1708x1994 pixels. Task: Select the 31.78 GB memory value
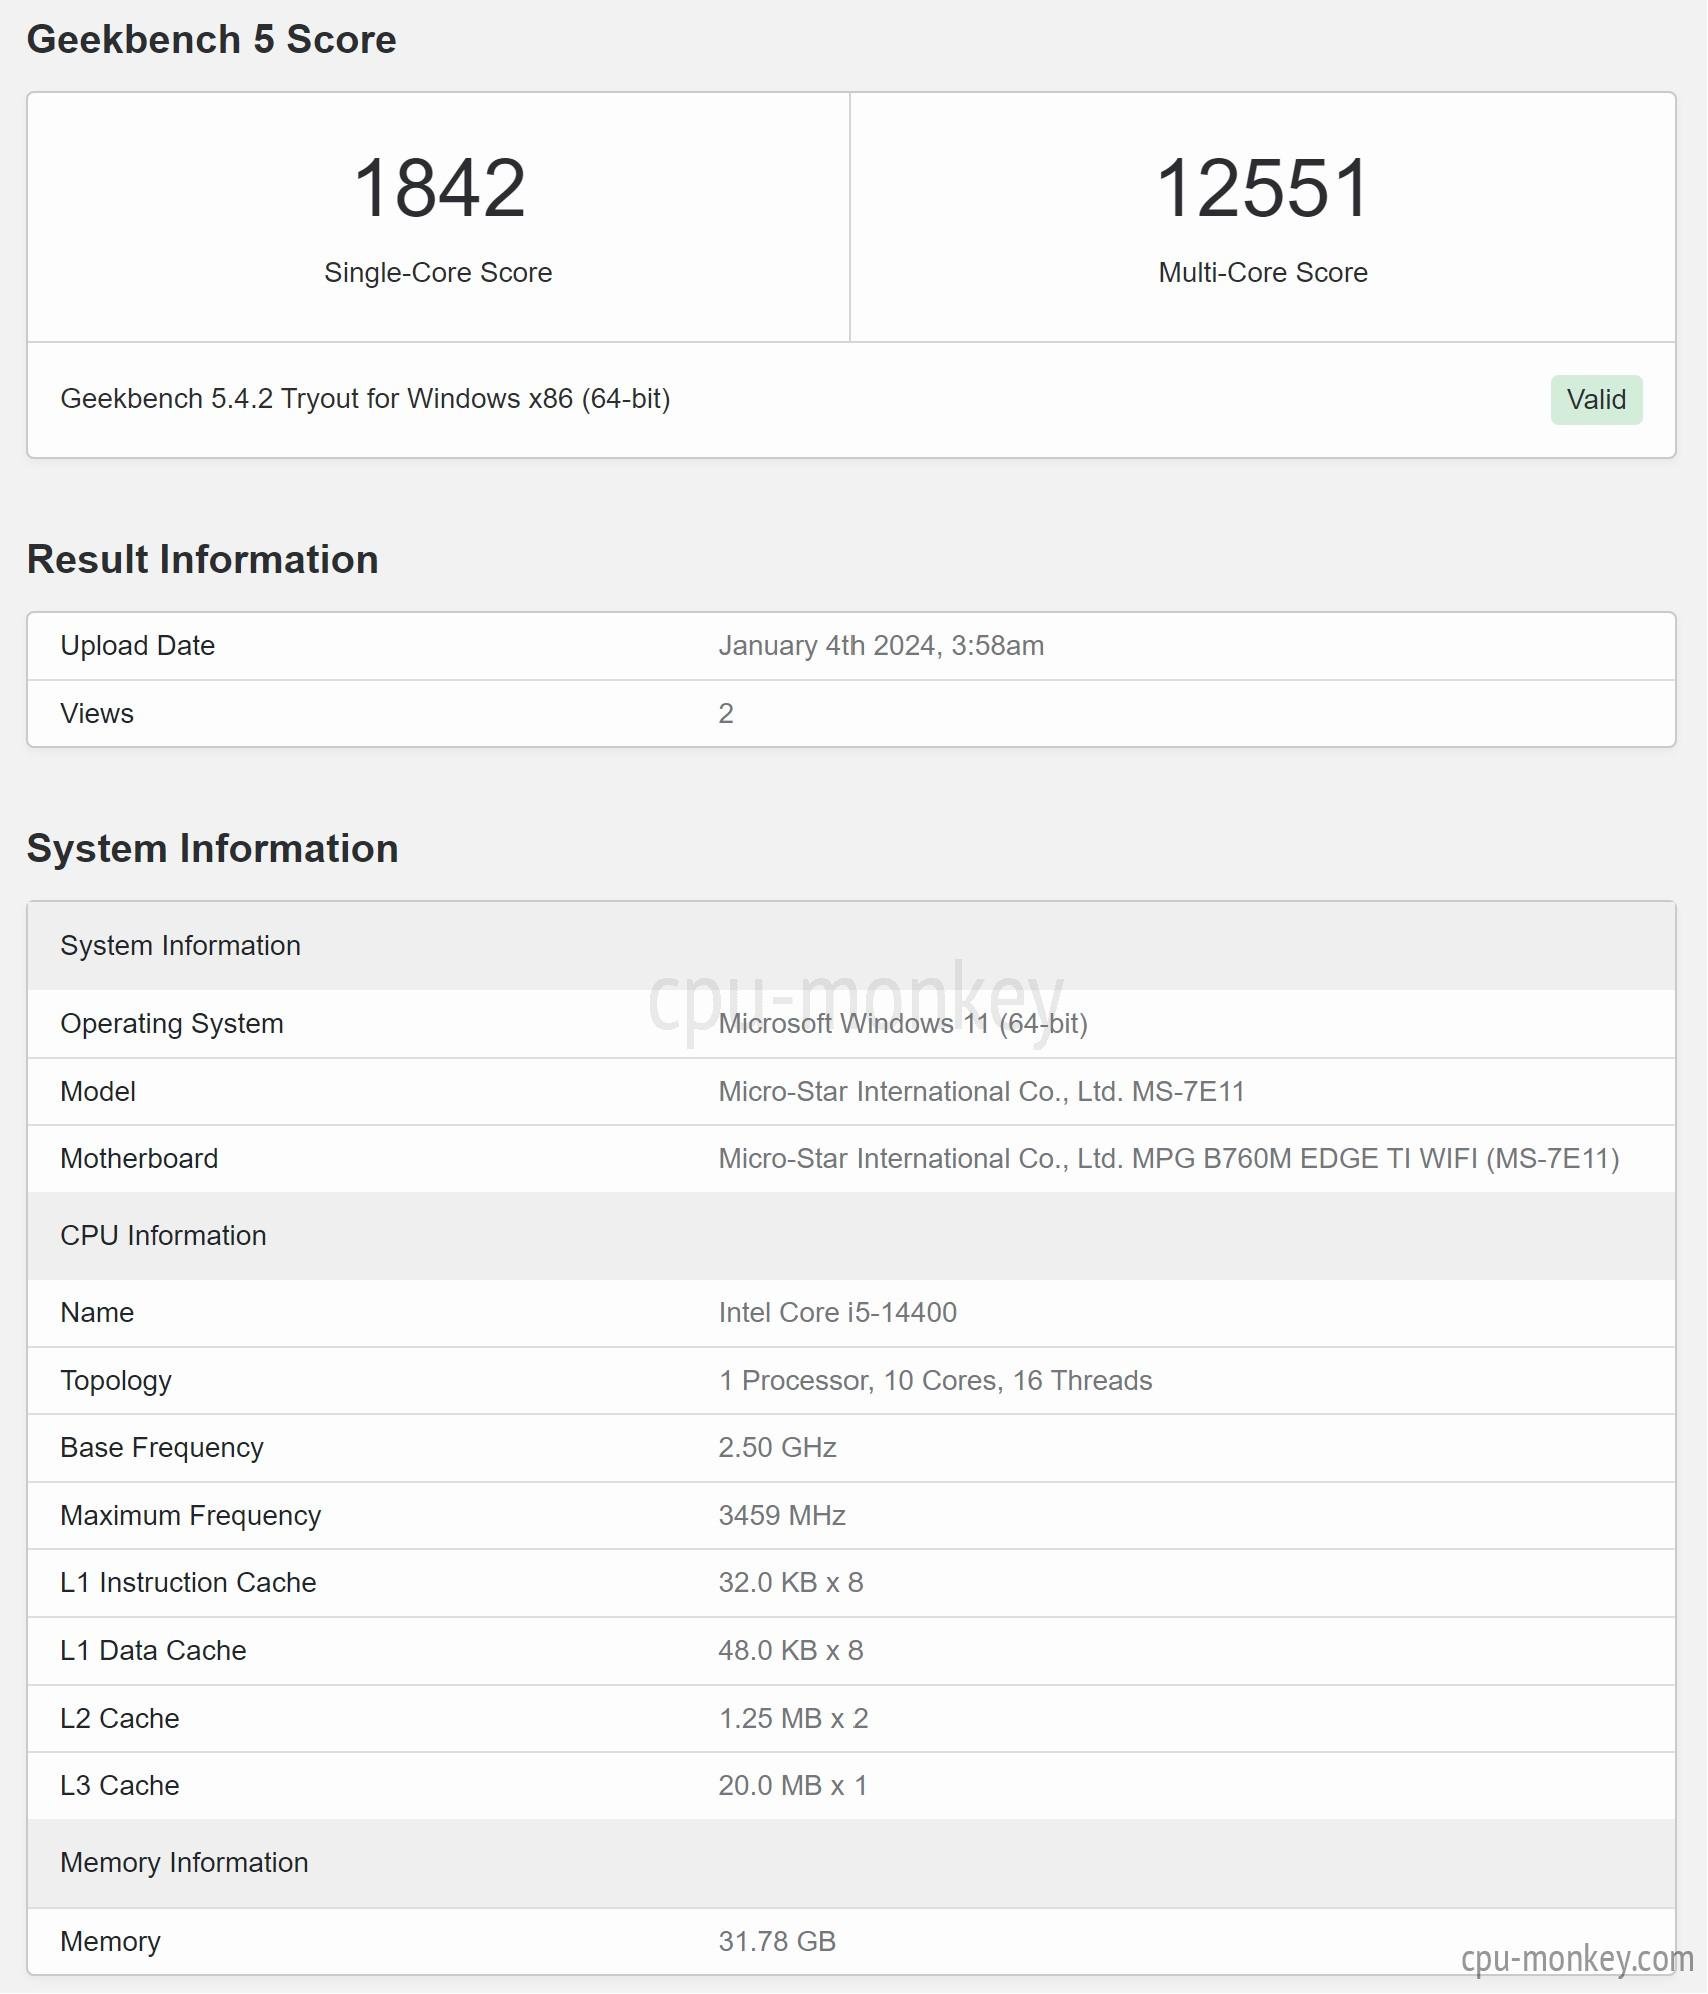(x=777, y=1942)
